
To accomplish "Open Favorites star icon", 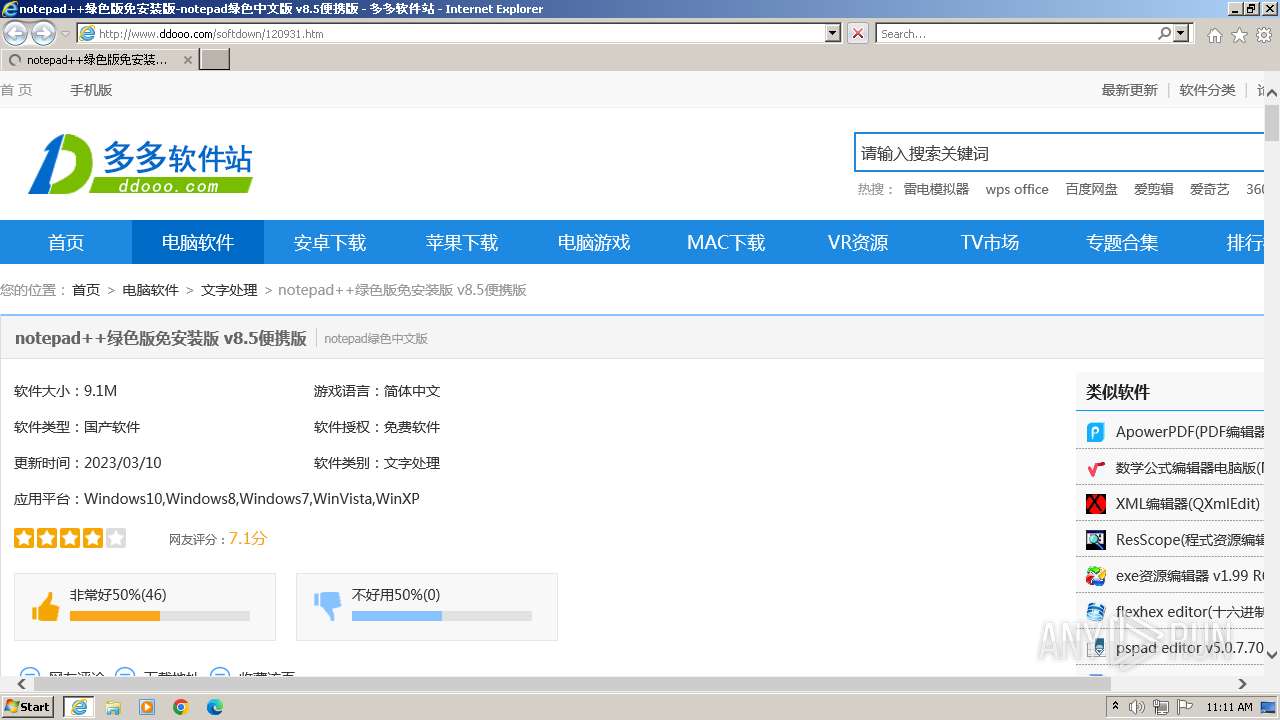I will pos(1239,35).
